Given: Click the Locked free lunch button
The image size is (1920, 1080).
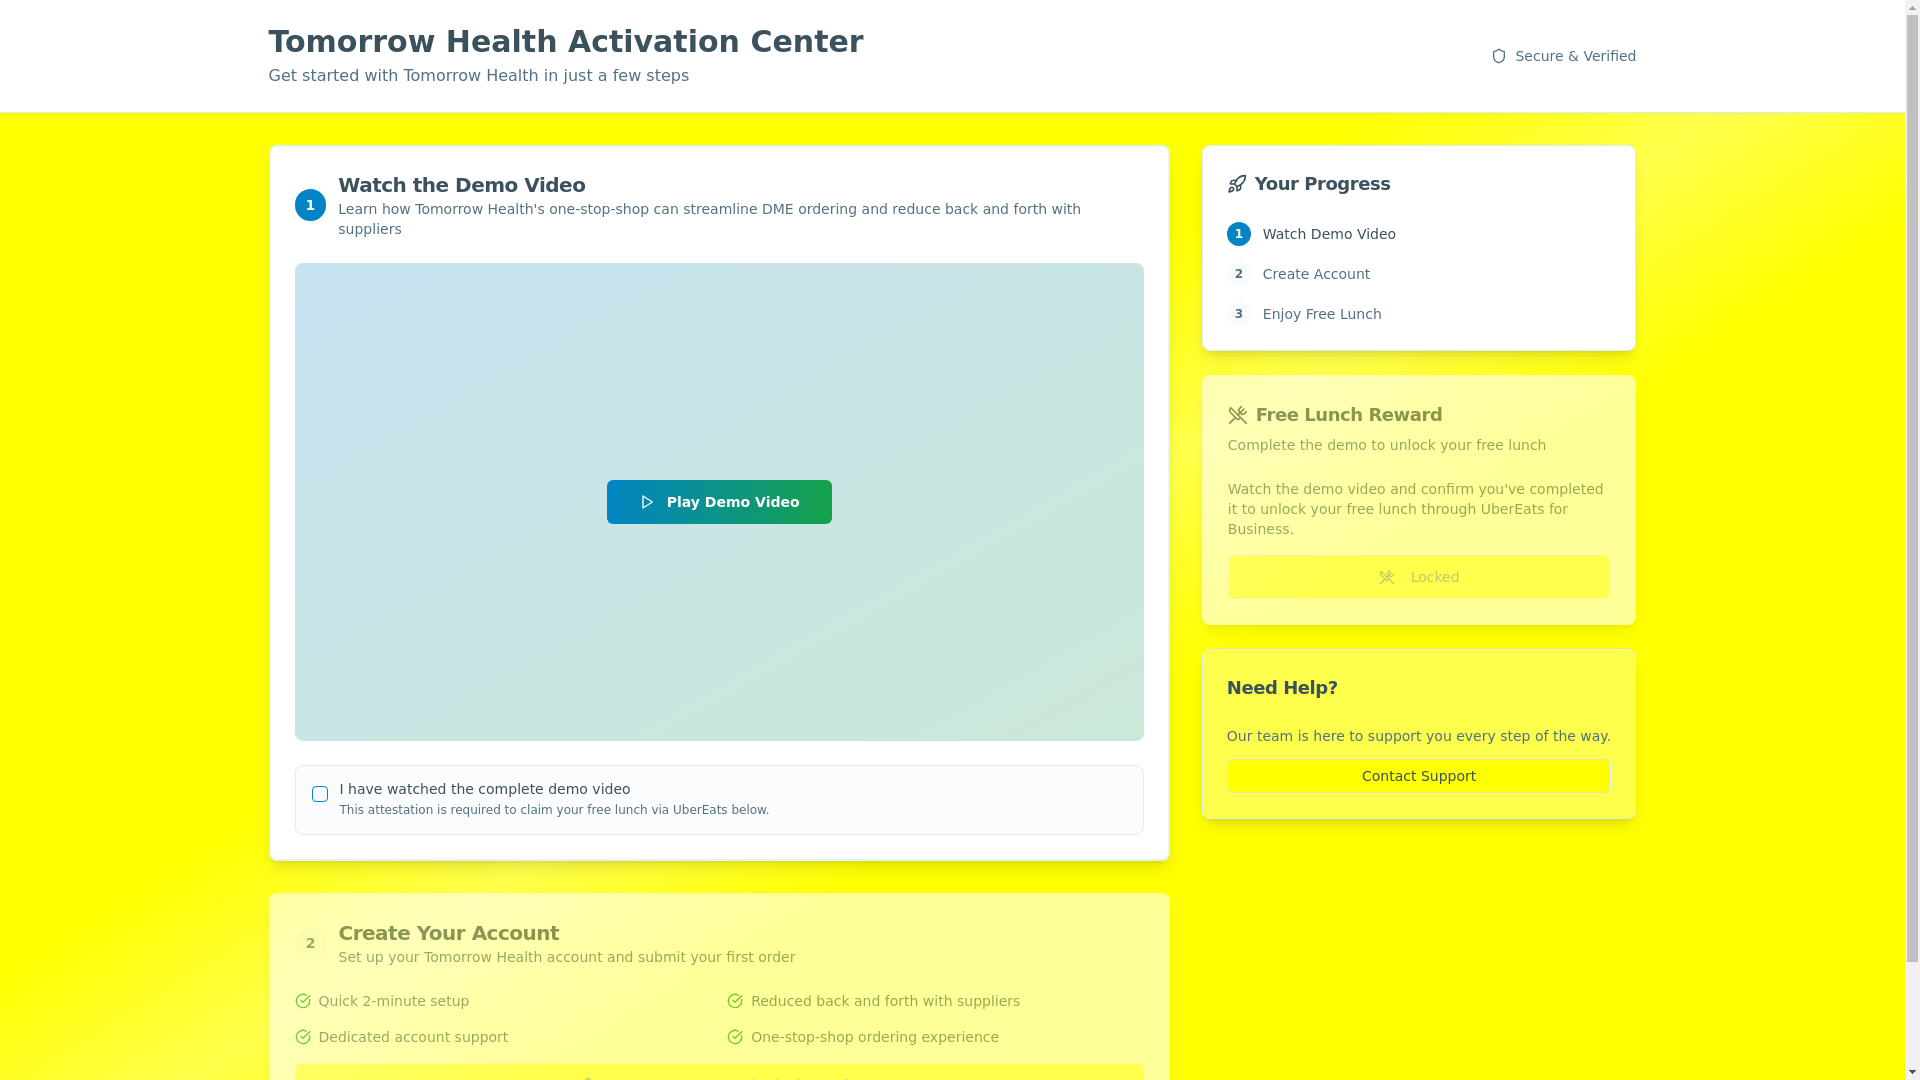Looking at the screenshot, I should (x=1418, y=577).
